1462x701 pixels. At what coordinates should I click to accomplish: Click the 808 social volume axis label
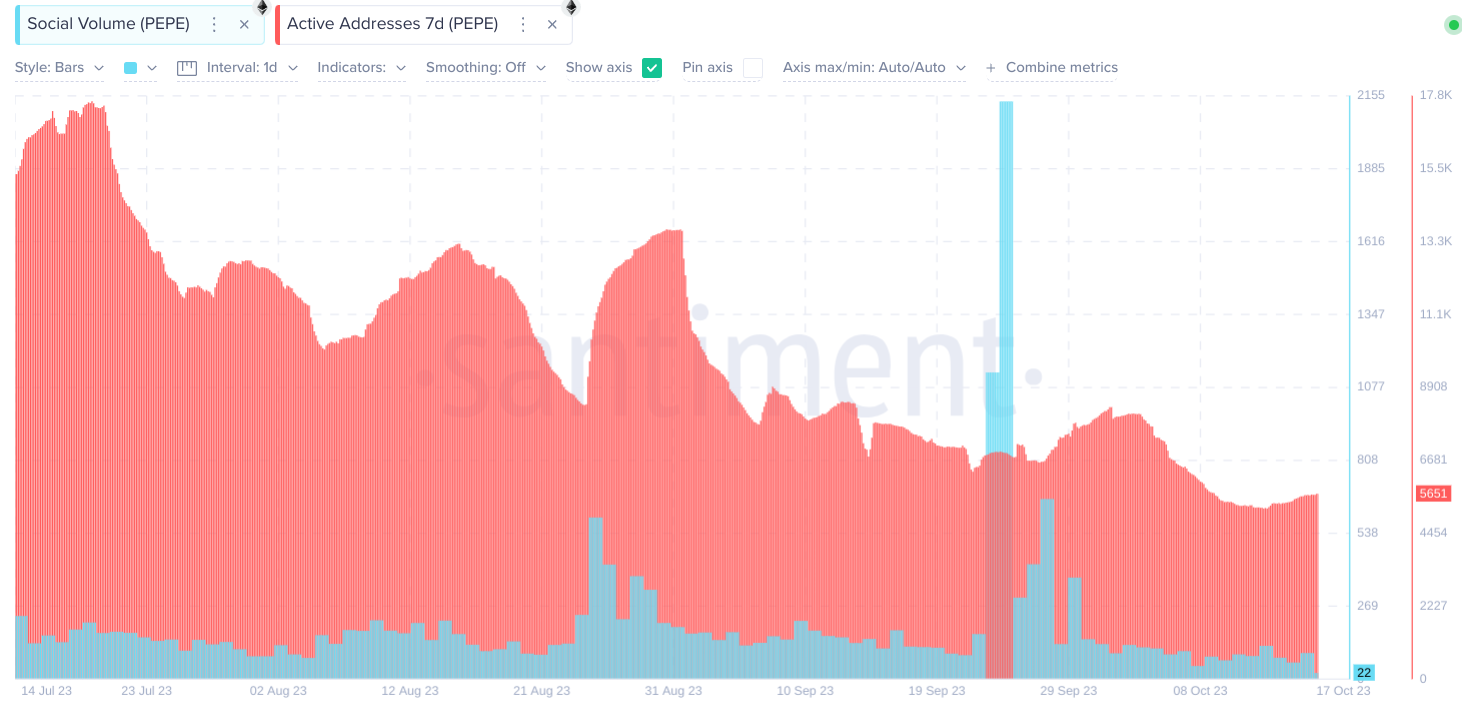pos(1367,460)
